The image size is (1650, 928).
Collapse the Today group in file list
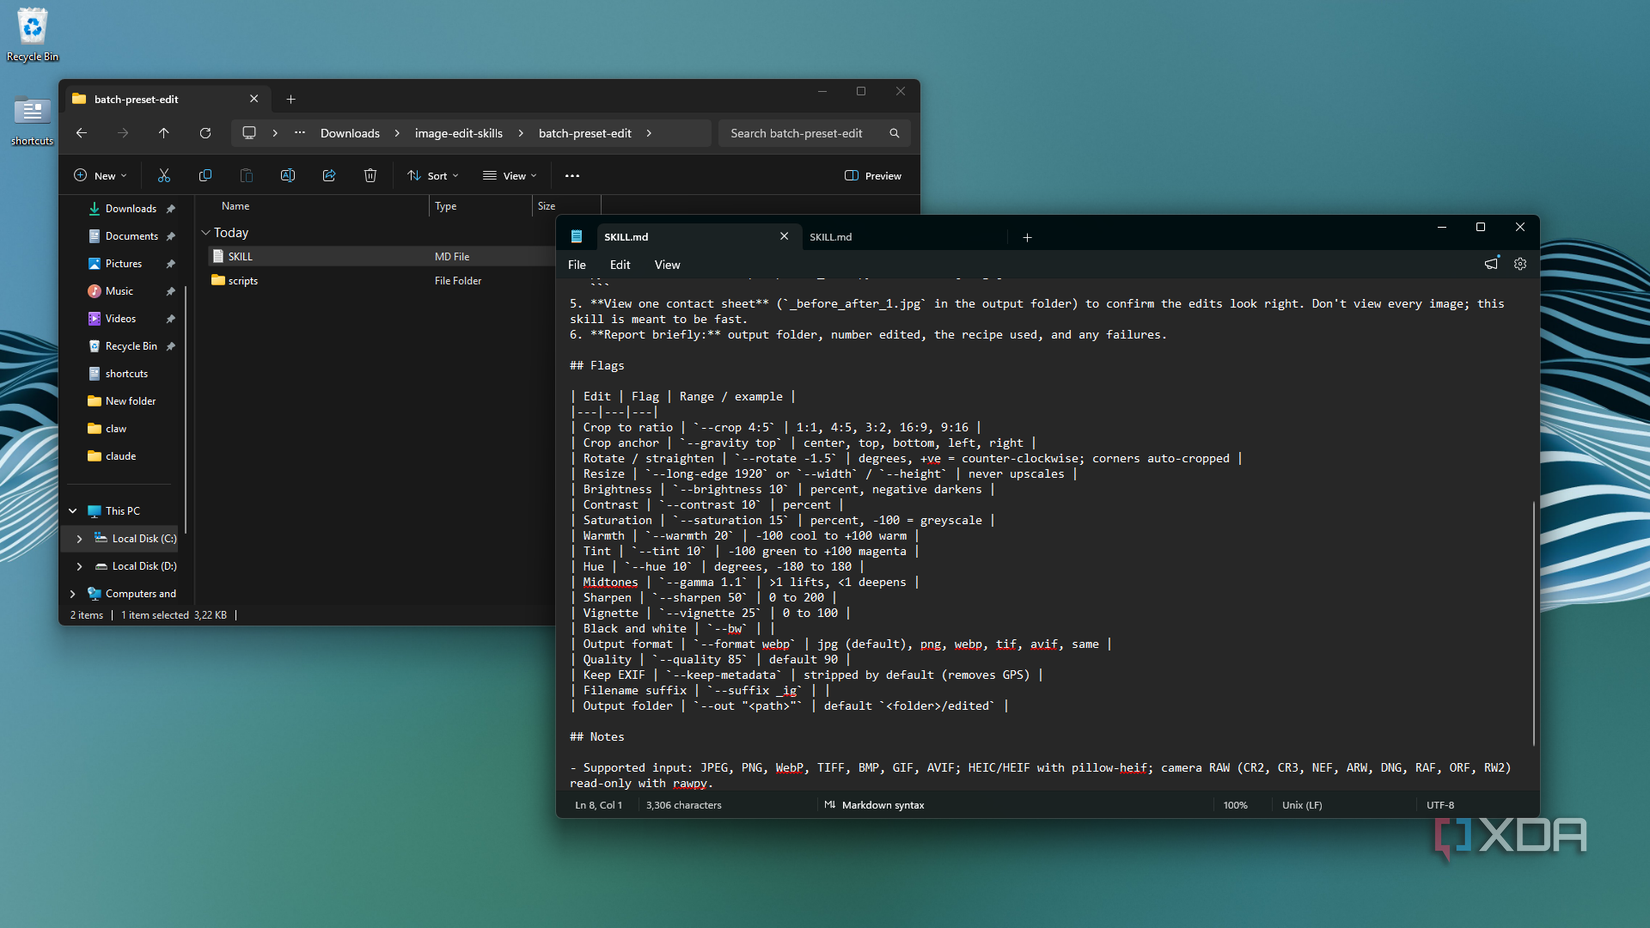(206, 233)
